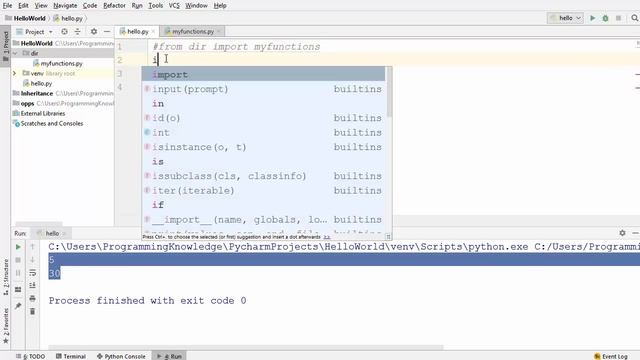
Task: Select the opps project in tree
Action: pos(27,103)
